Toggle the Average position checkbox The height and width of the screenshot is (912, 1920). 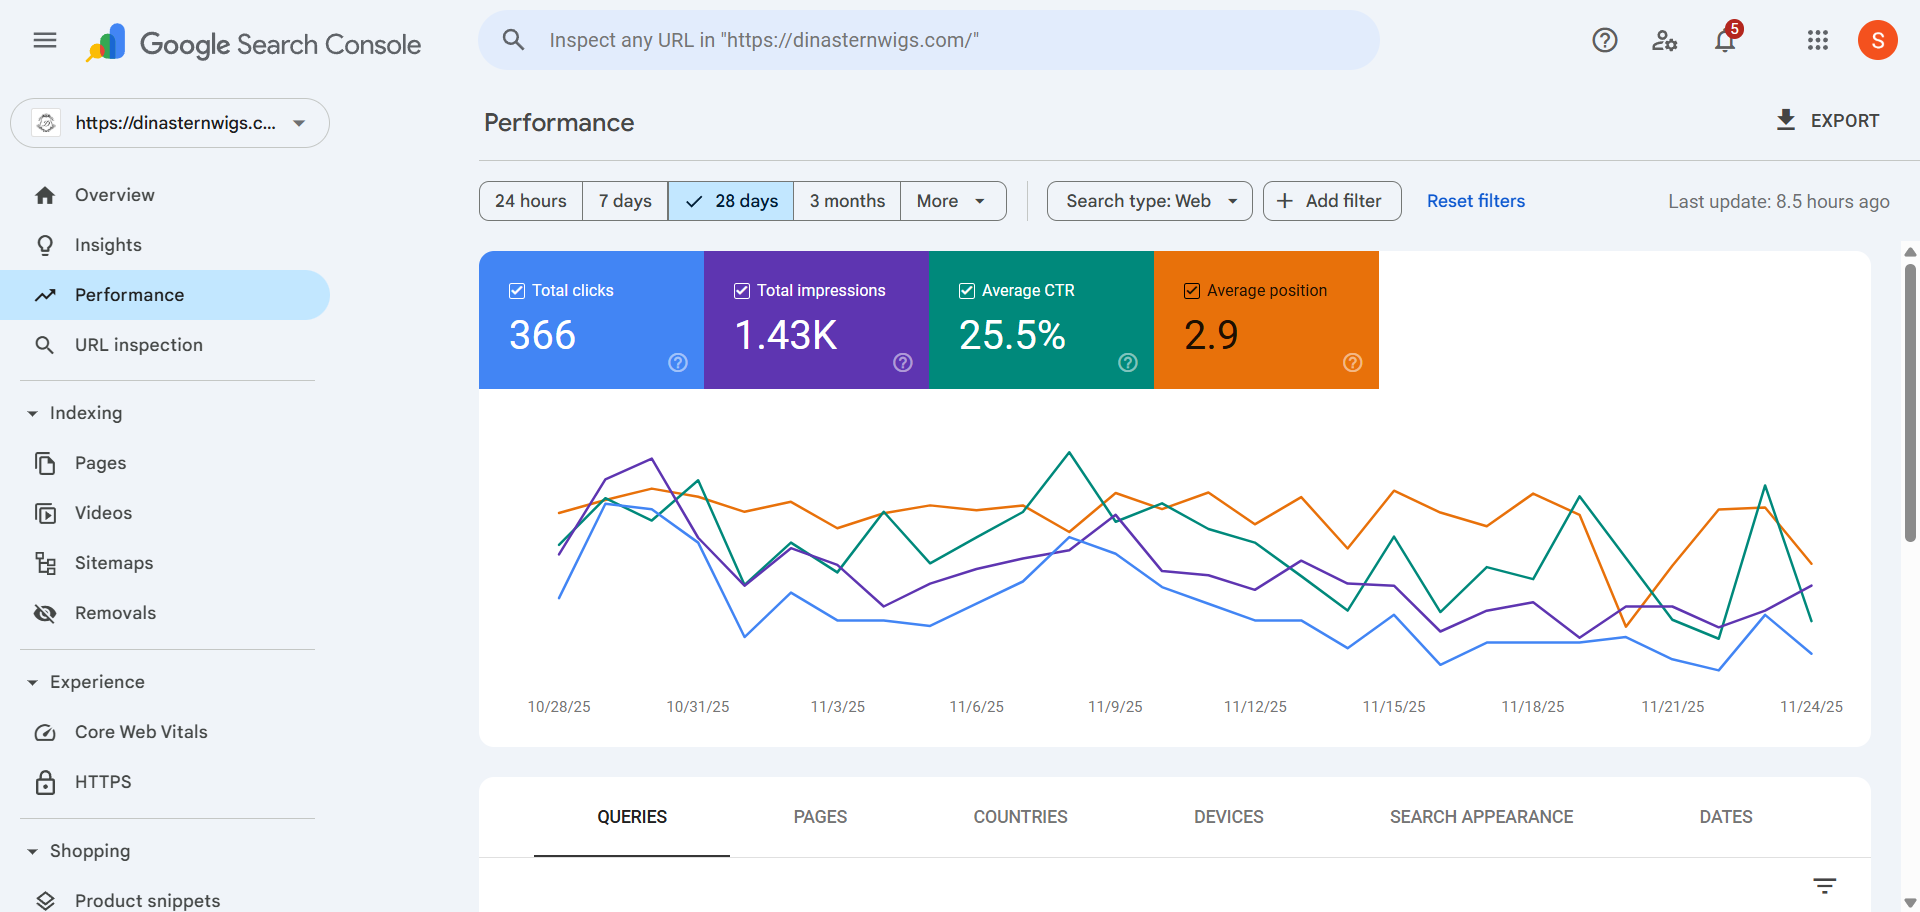click(1192, 291)
